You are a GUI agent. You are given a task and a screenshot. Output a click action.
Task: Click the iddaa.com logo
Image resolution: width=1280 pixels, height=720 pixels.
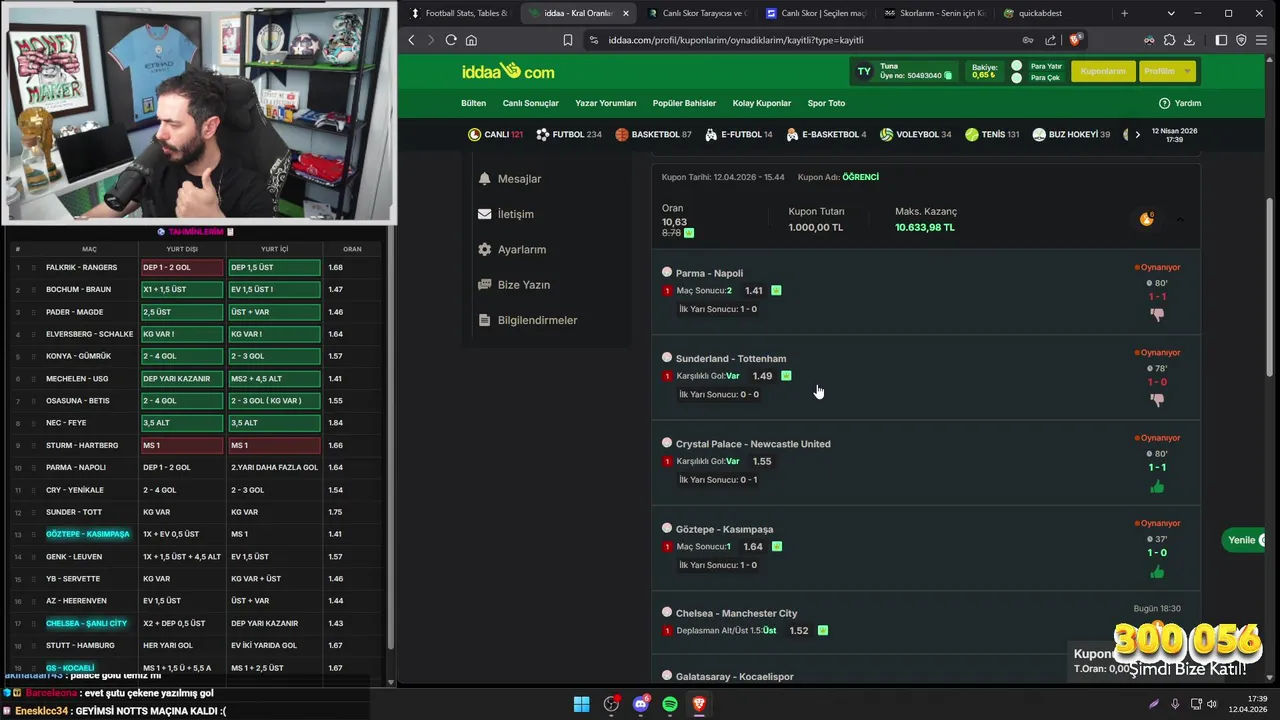coord(508,71)
